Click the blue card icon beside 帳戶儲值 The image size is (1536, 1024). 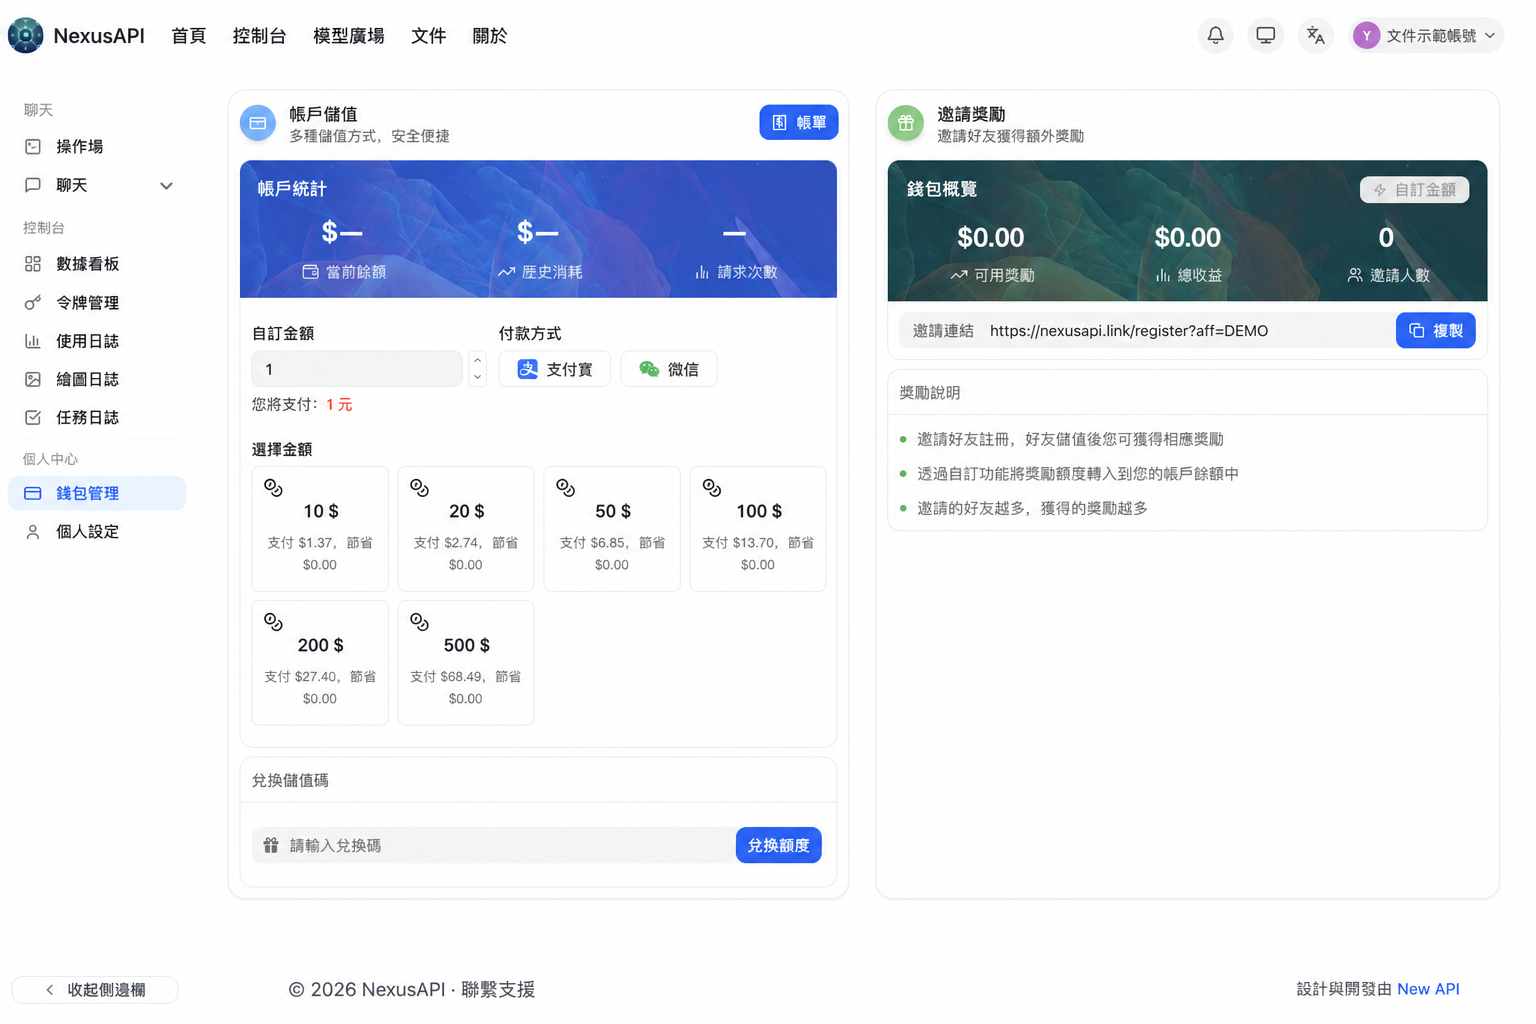tap(258, 123)
